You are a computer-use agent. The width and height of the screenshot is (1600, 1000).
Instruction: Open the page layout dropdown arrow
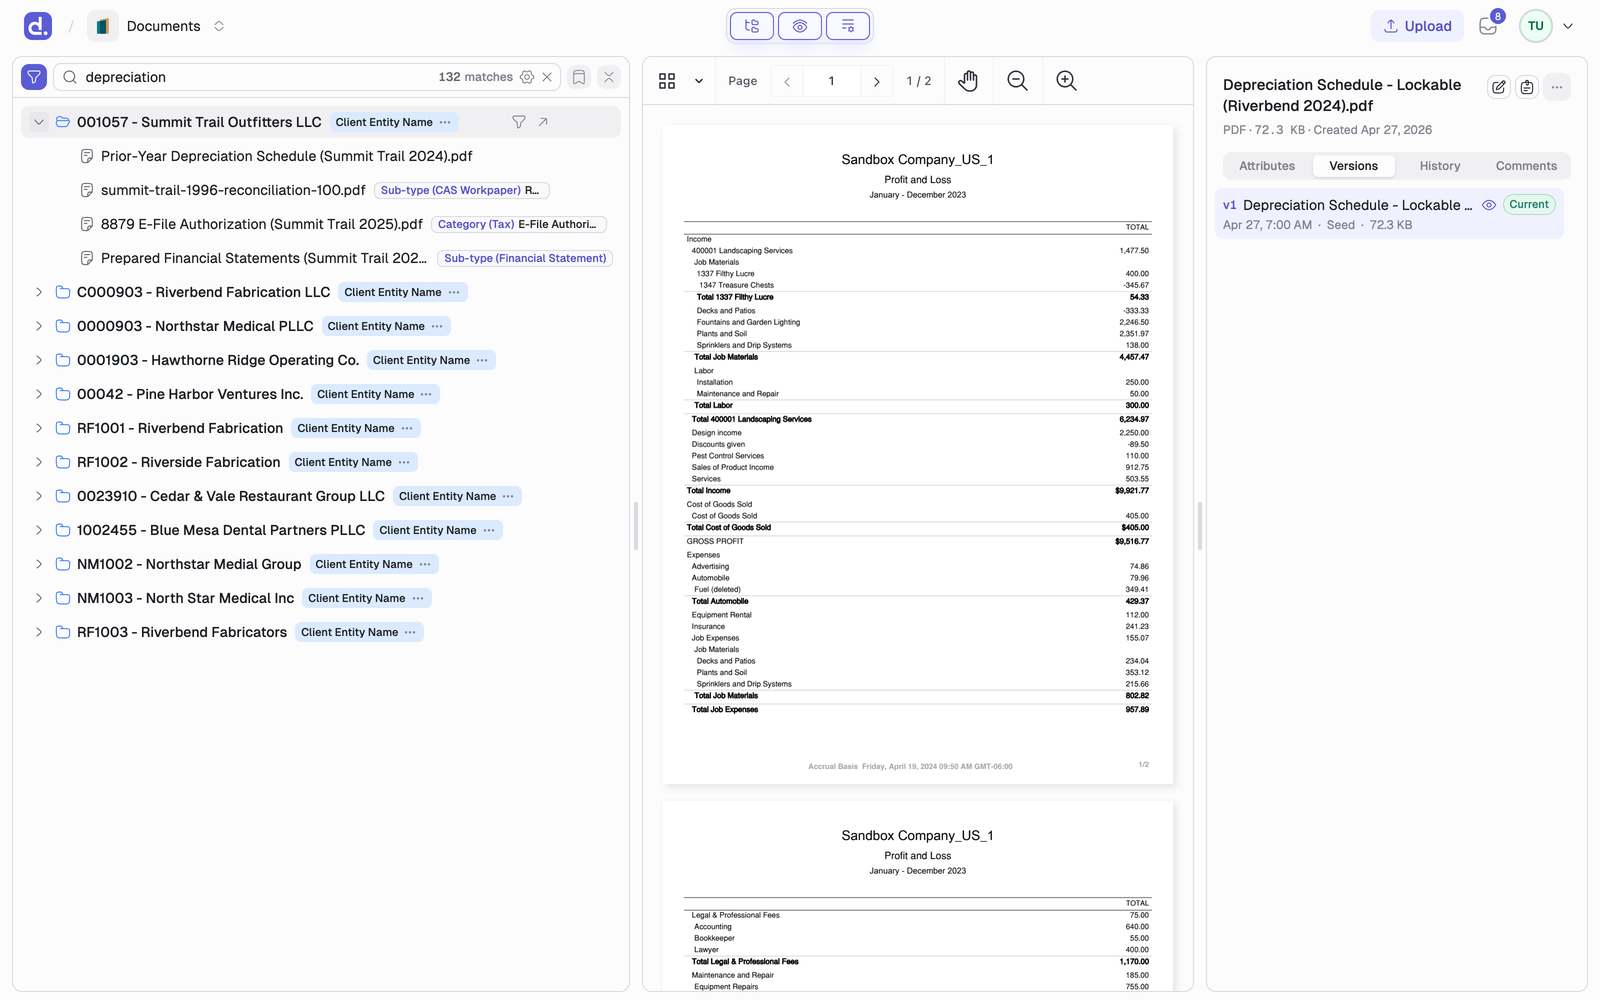click(699, 81)
